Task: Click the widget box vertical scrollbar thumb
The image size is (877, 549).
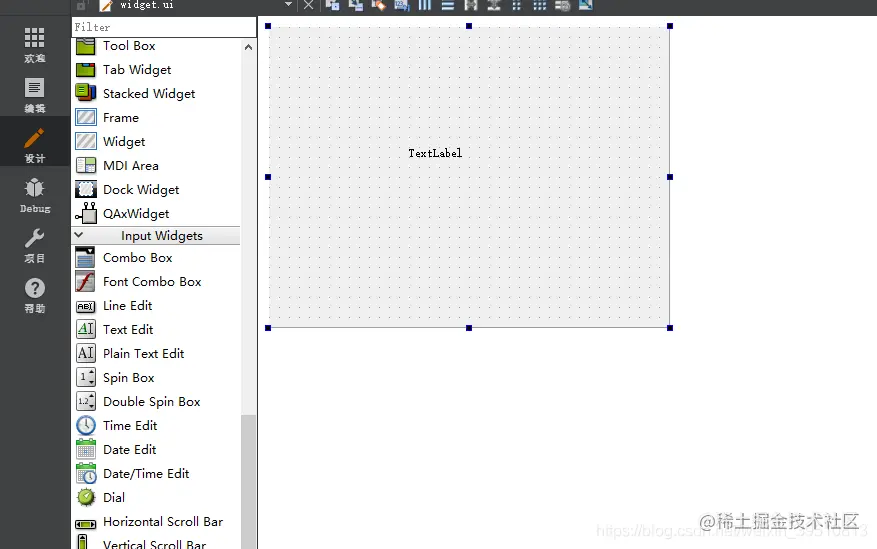Action: click(x=248, y=482)
